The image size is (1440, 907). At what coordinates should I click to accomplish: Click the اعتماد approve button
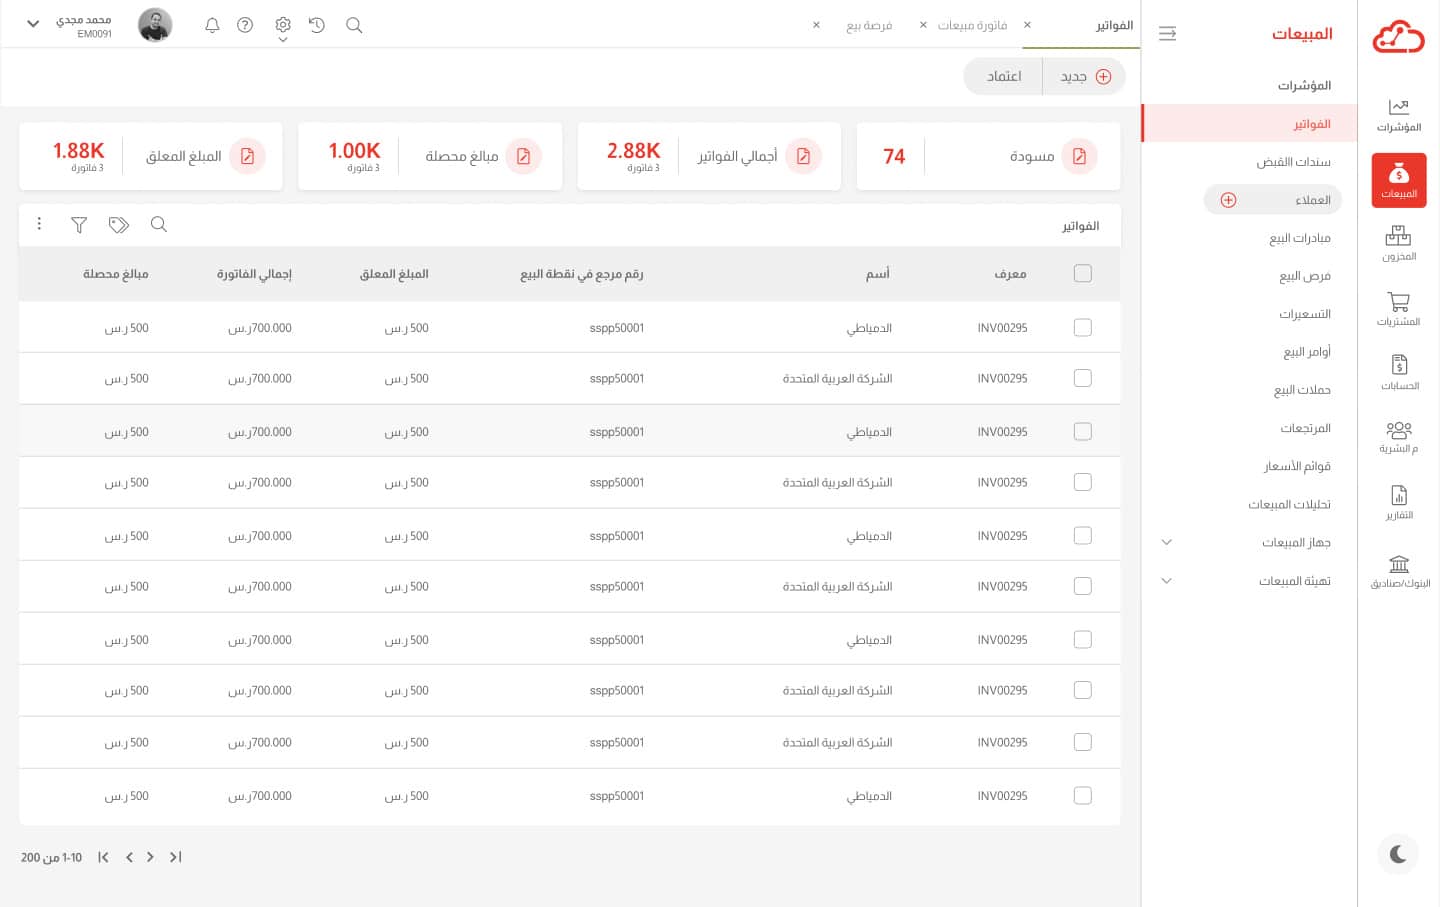[1004, 77]
